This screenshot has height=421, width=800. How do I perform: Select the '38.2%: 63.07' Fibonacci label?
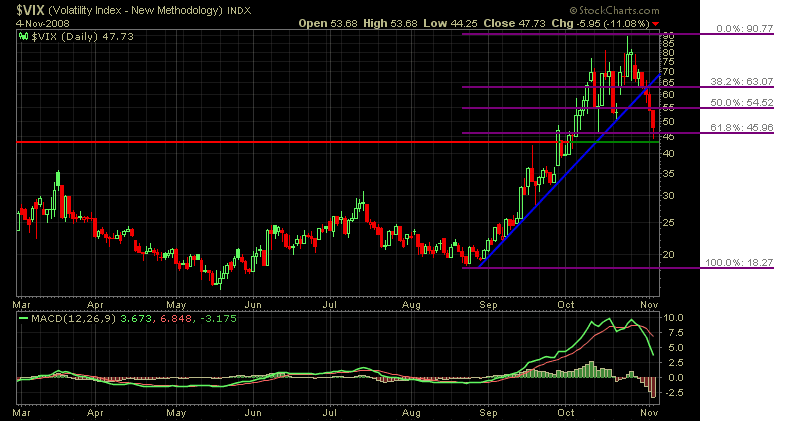click(x=742, y=82)
